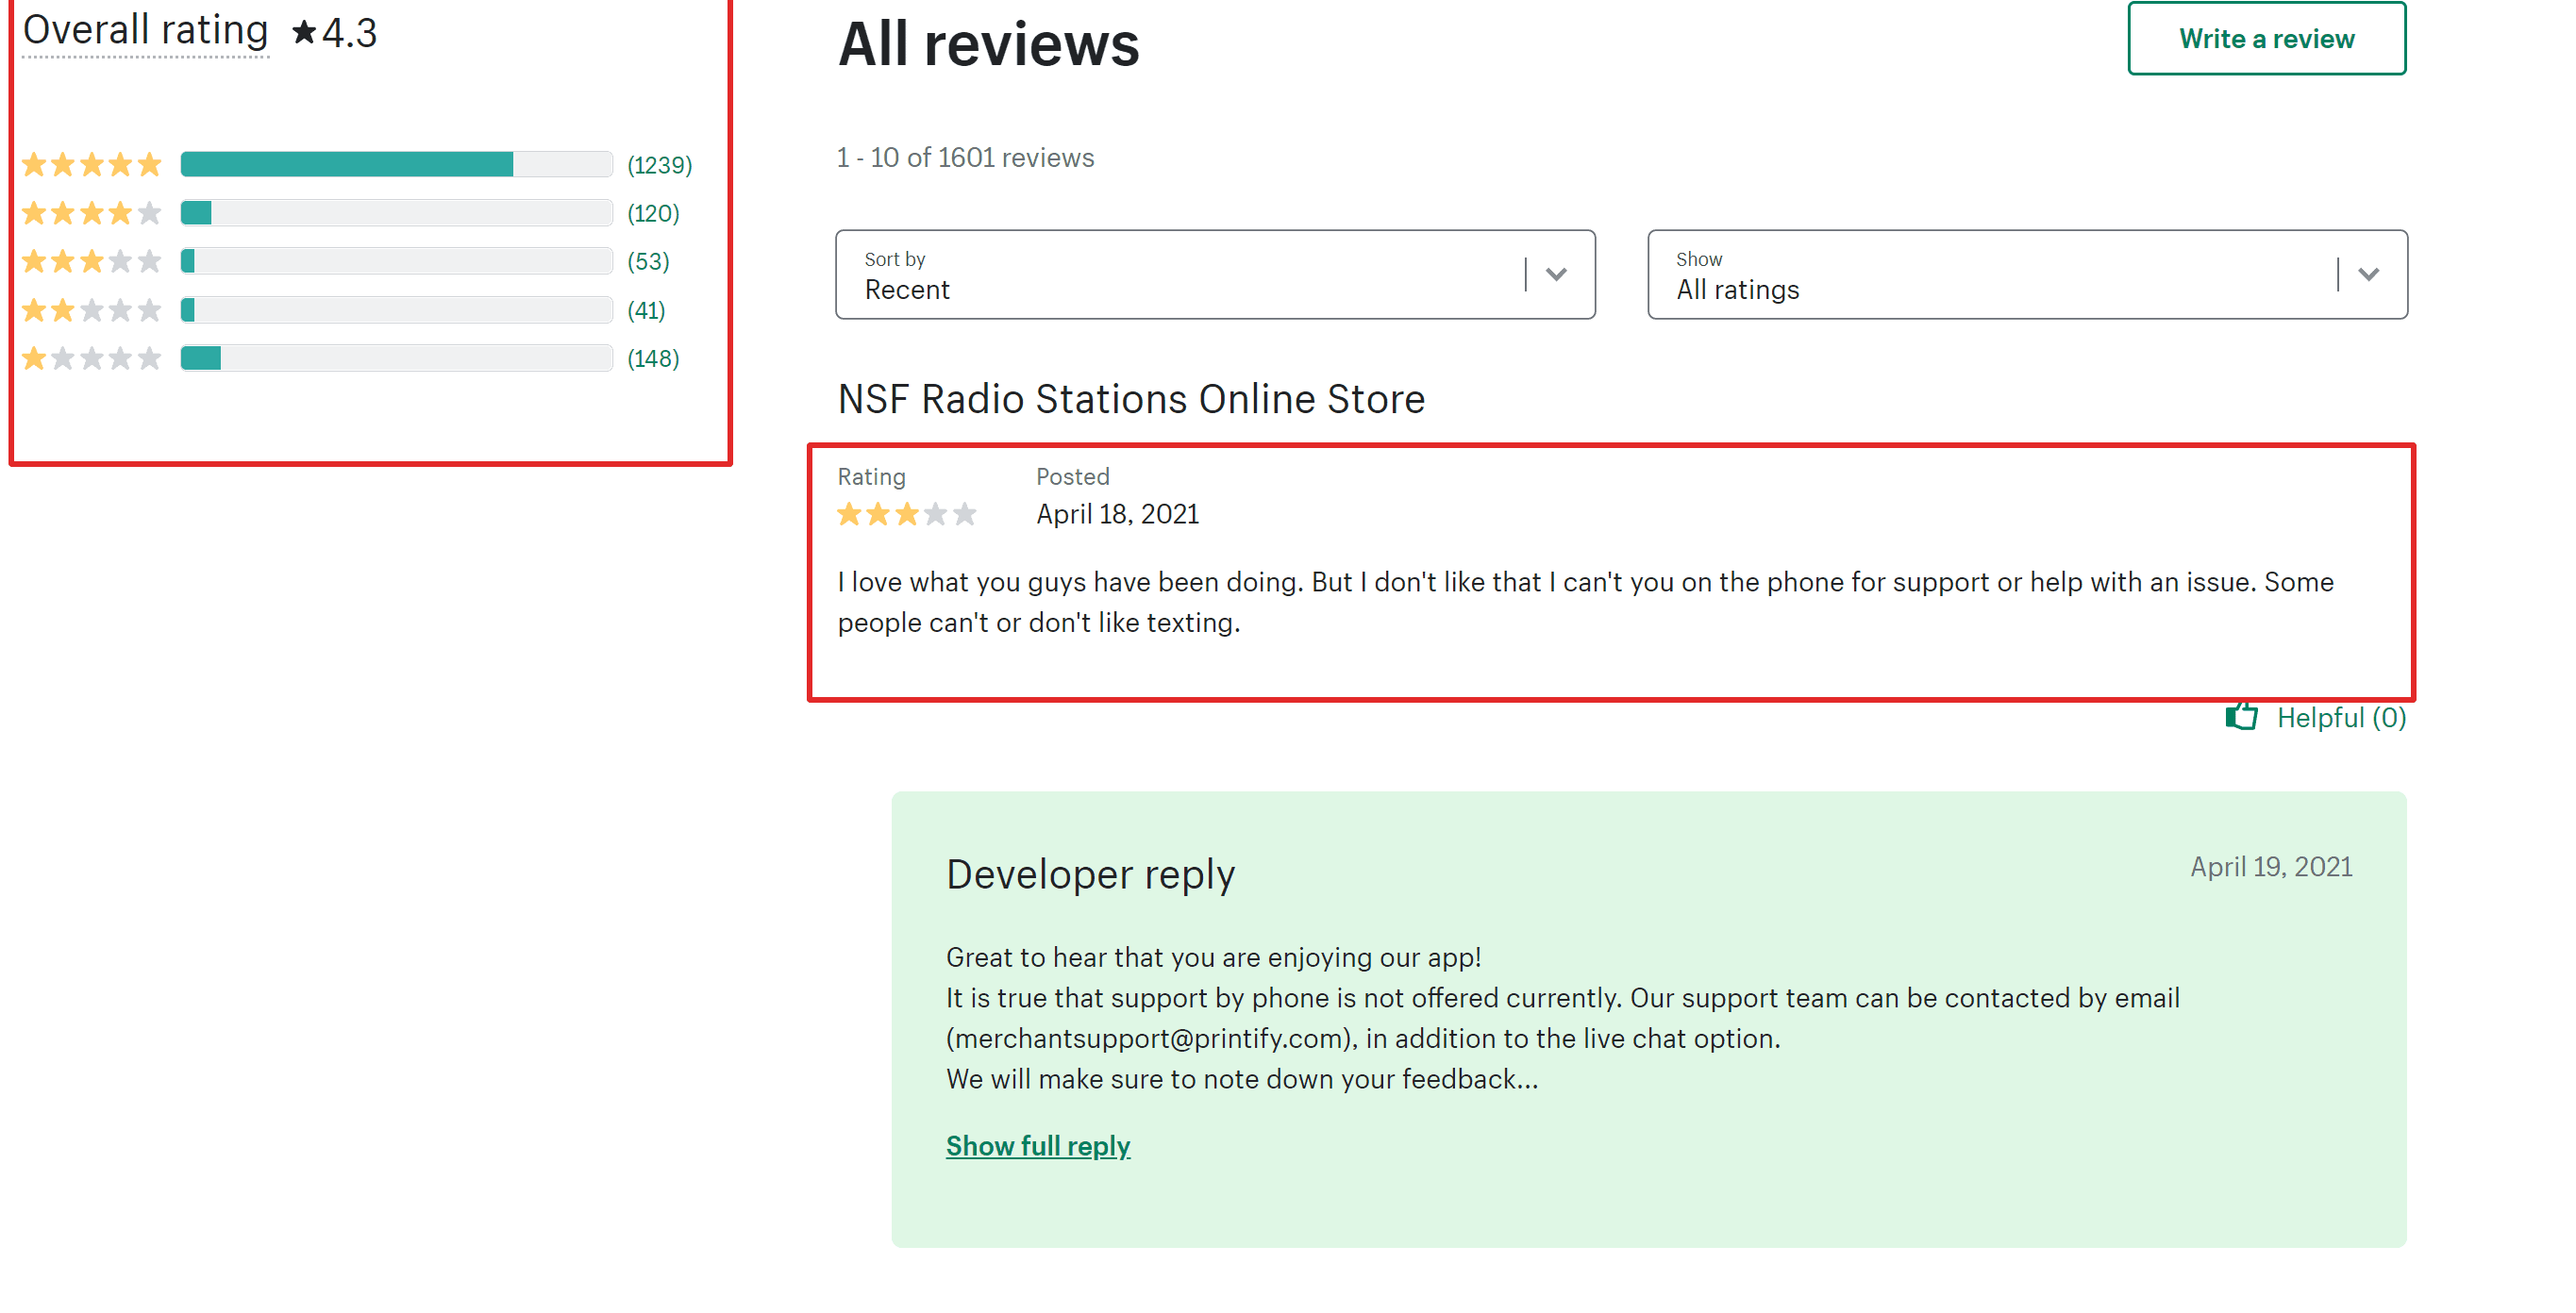
Task: Open the Sort by Recent dropdown
Action: [x=1215, y=274]
